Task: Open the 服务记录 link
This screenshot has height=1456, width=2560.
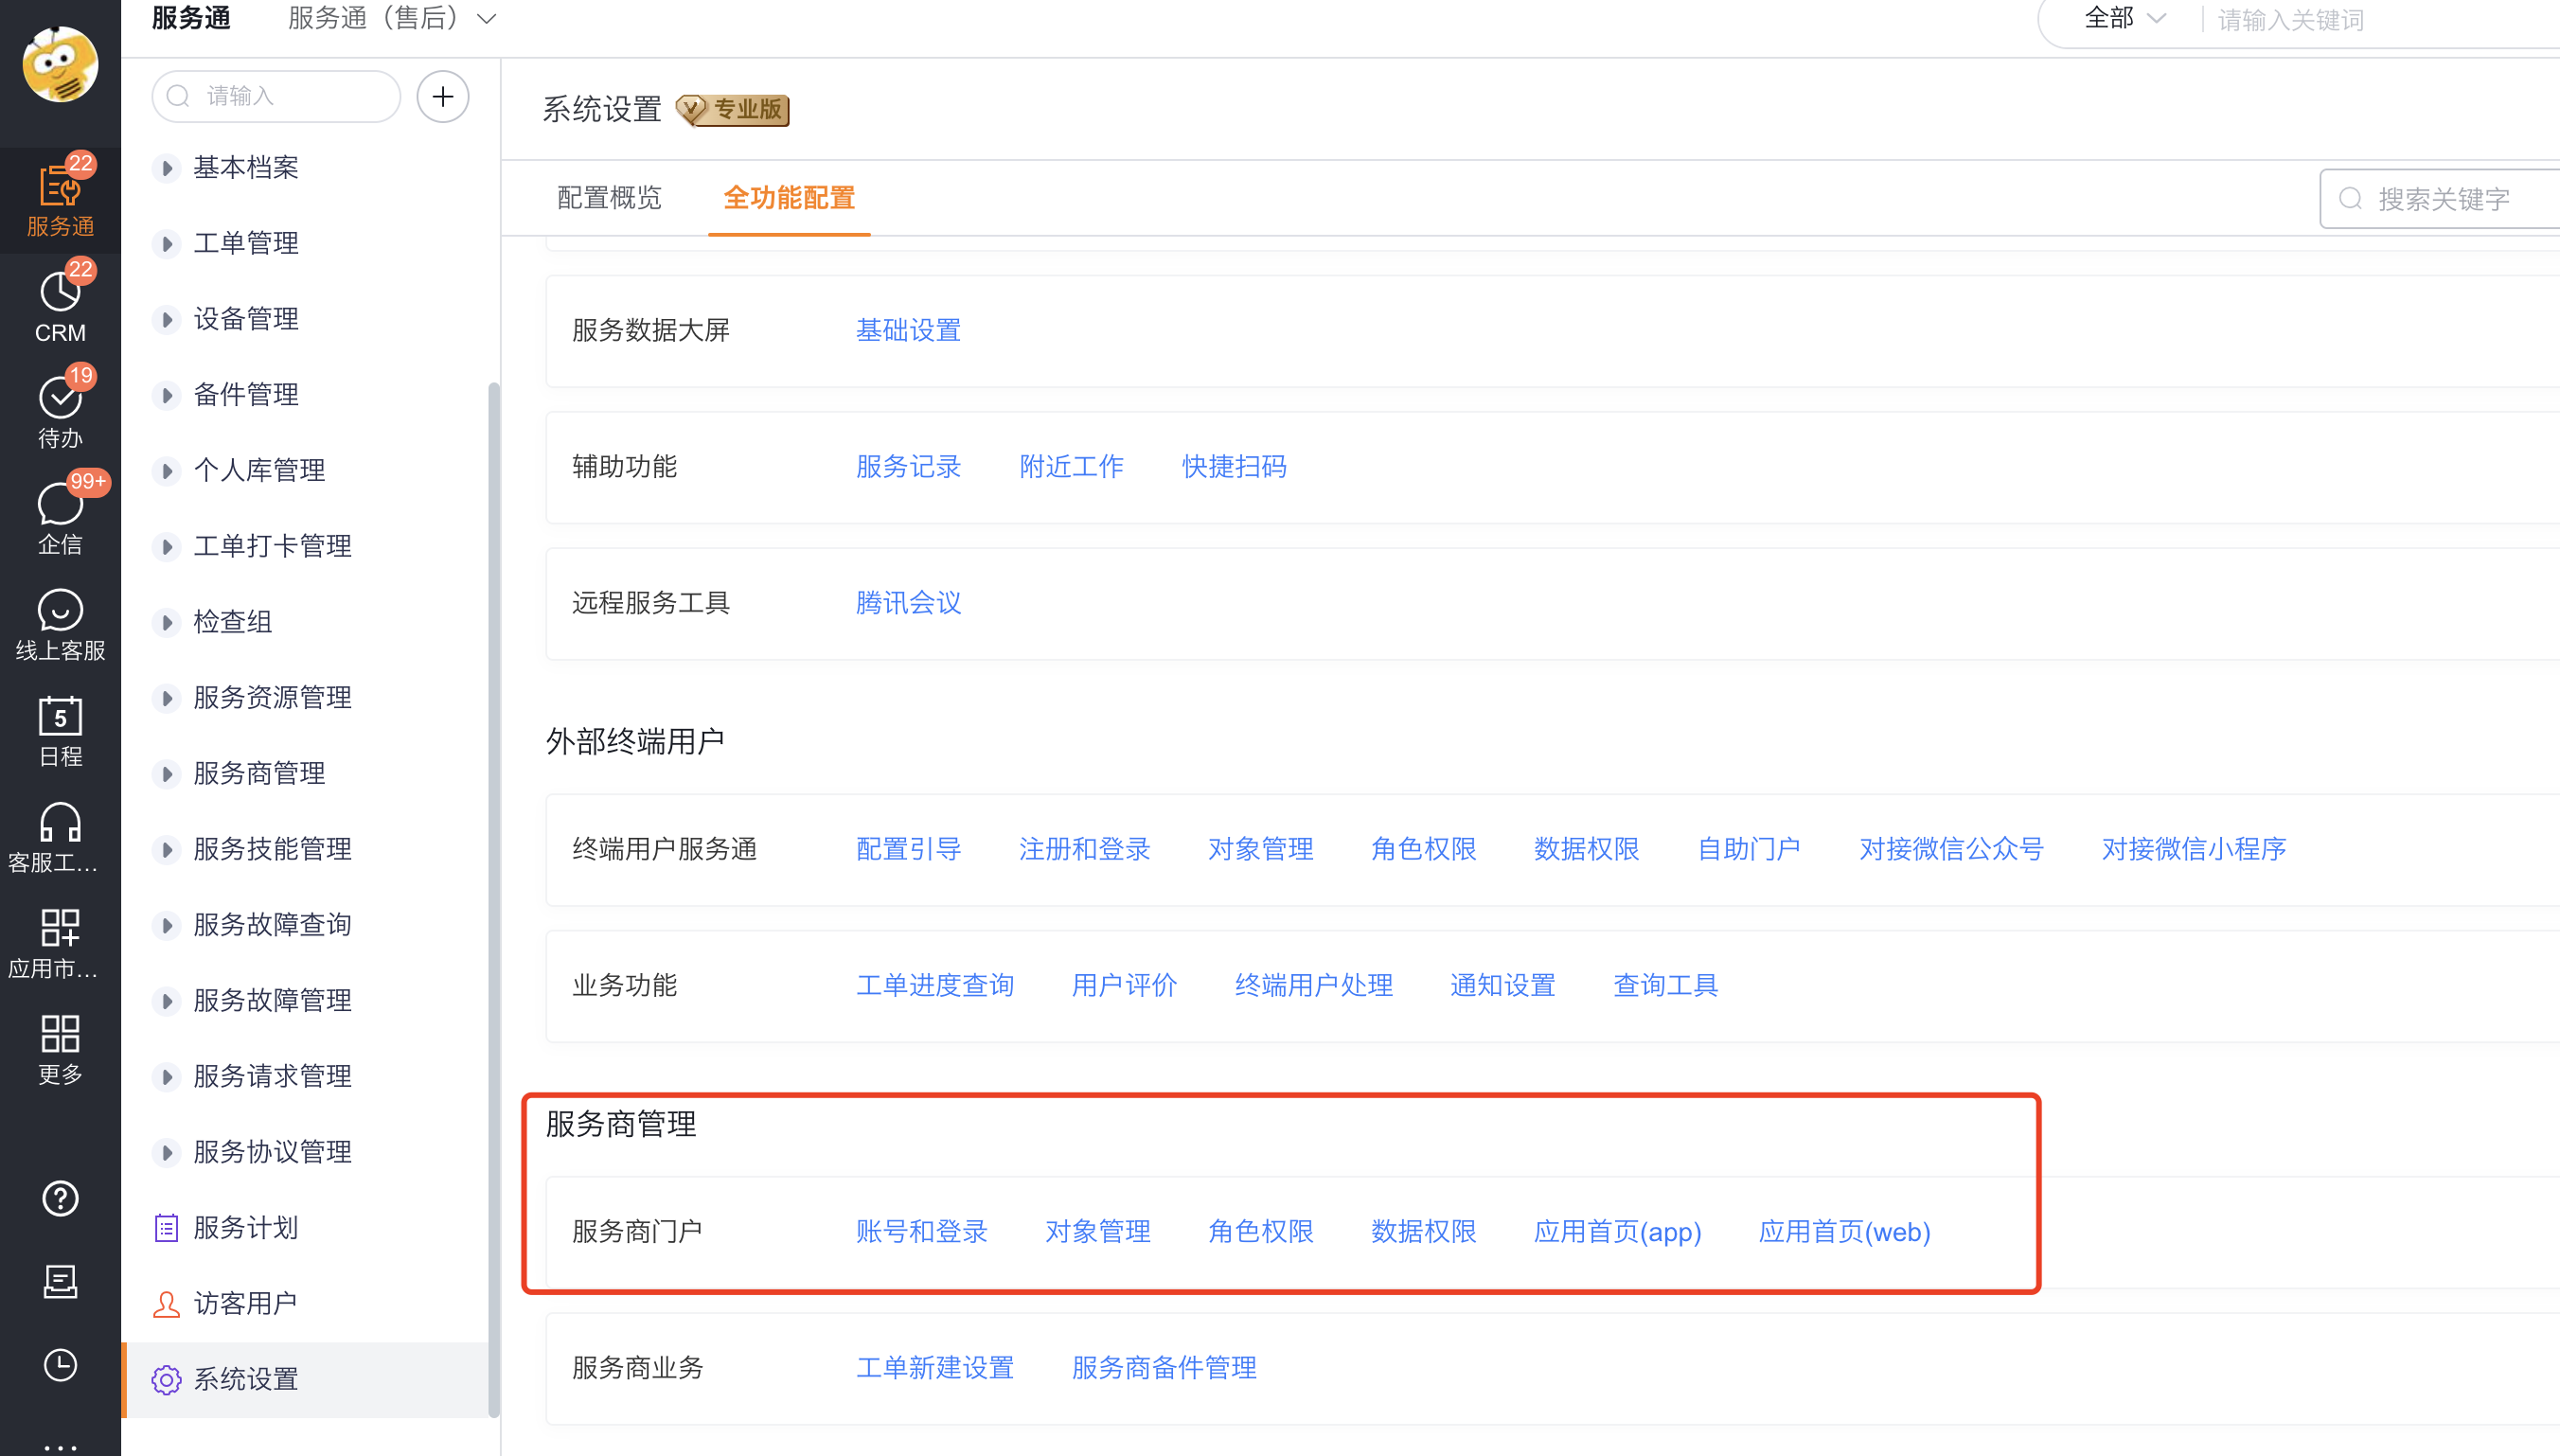Action: 908,466
